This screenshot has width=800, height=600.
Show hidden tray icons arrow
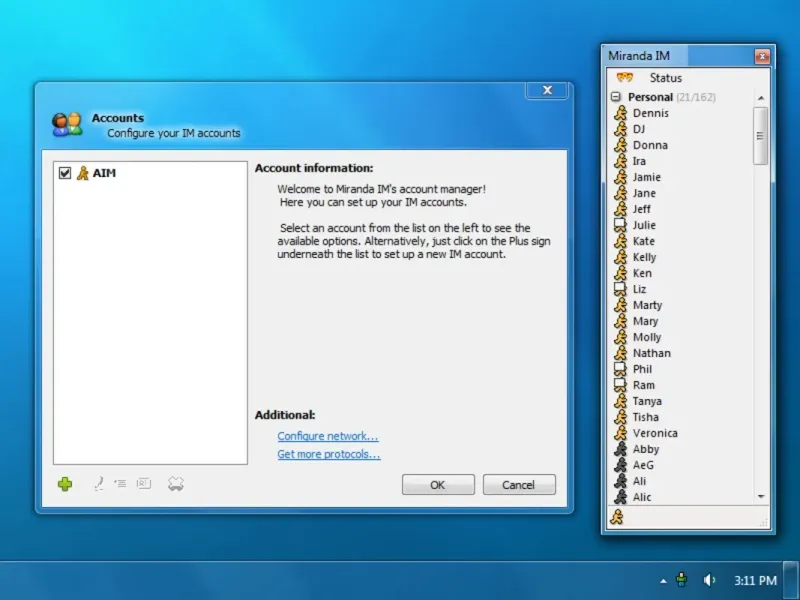coord(663,581)
